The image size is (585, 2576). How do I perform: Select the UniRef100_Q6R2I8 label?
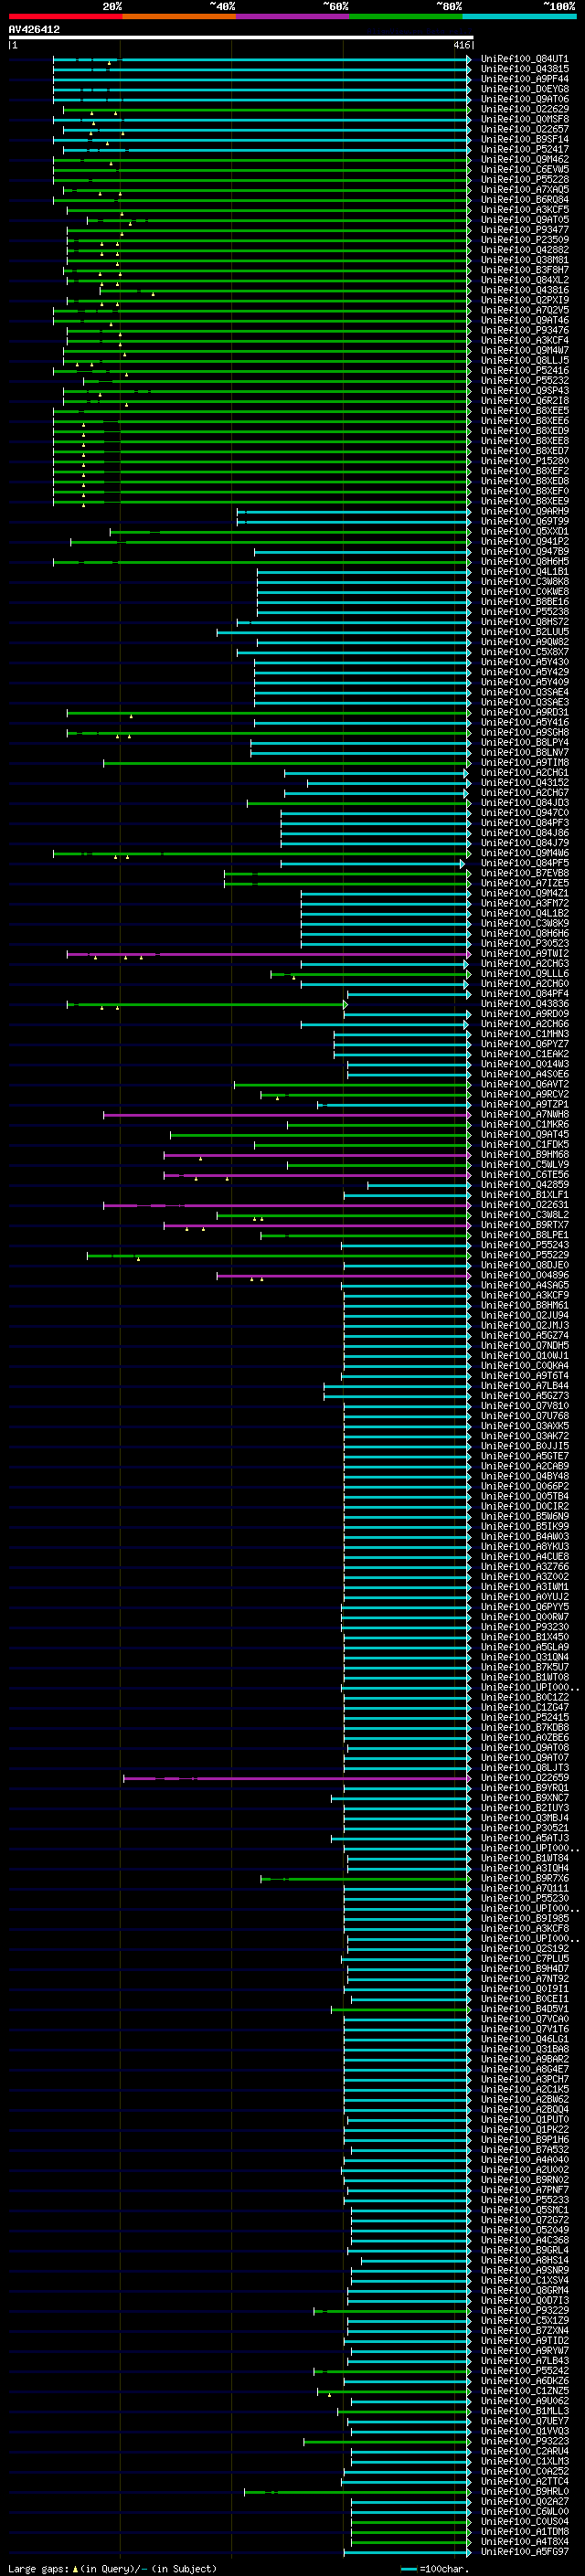tap(524, 401)
